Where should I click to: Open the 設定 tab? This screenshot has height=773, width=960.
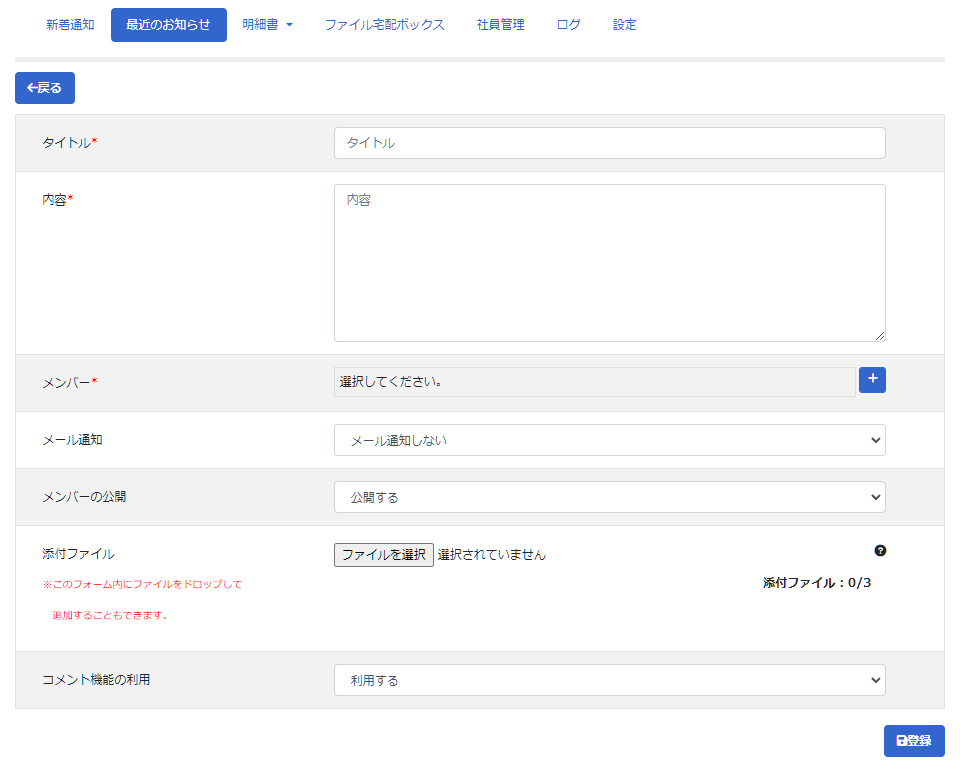click(624, 25)
